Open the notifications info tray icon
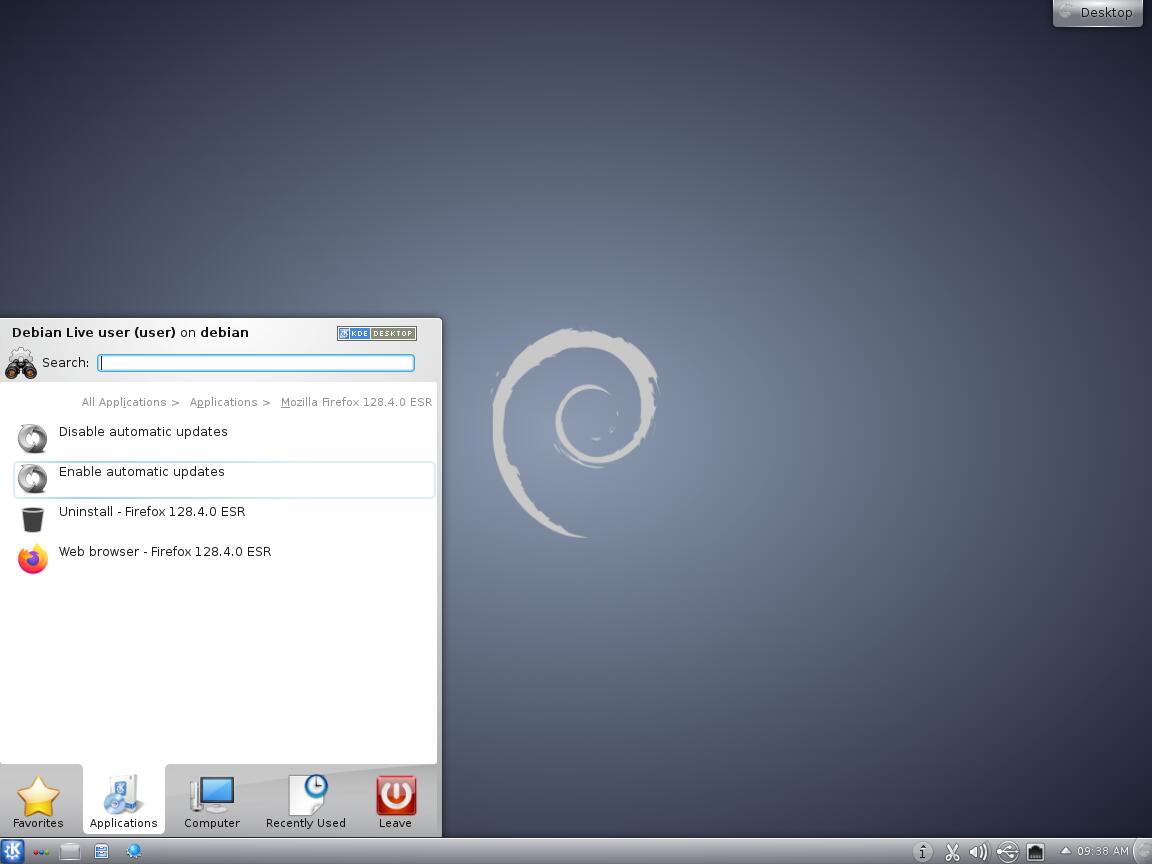Screen dimensions: 1152x864 pos(922,852)
